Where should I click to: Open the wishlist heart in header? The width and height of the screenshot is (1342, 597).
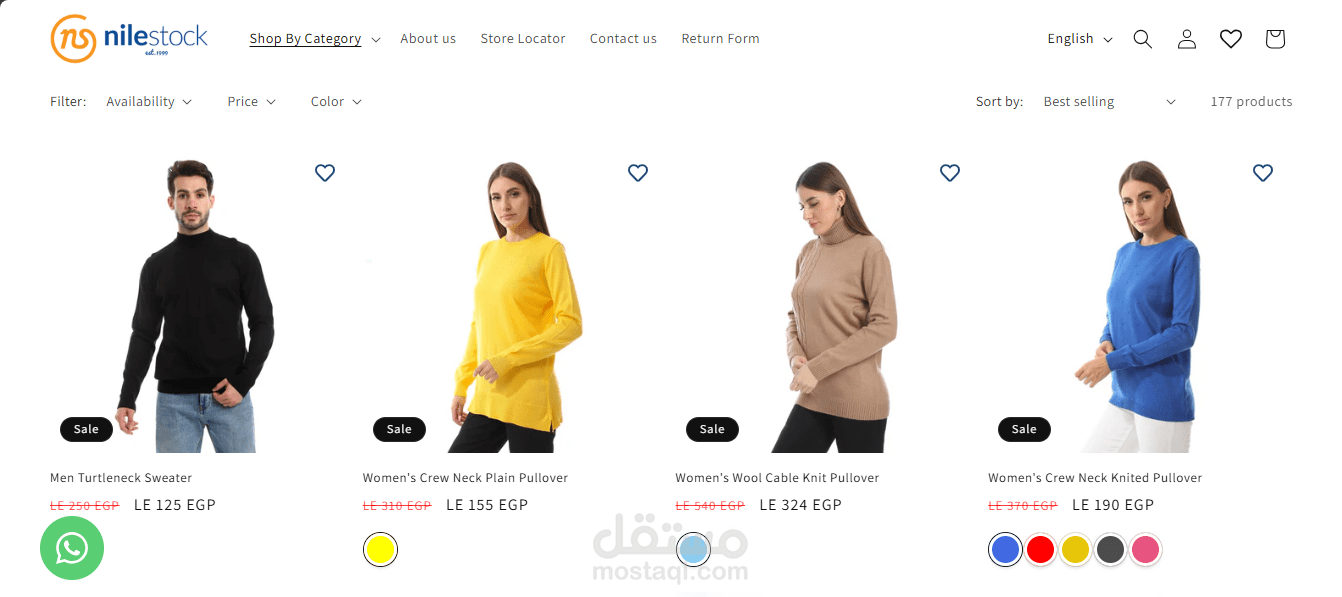[1230, 39]
